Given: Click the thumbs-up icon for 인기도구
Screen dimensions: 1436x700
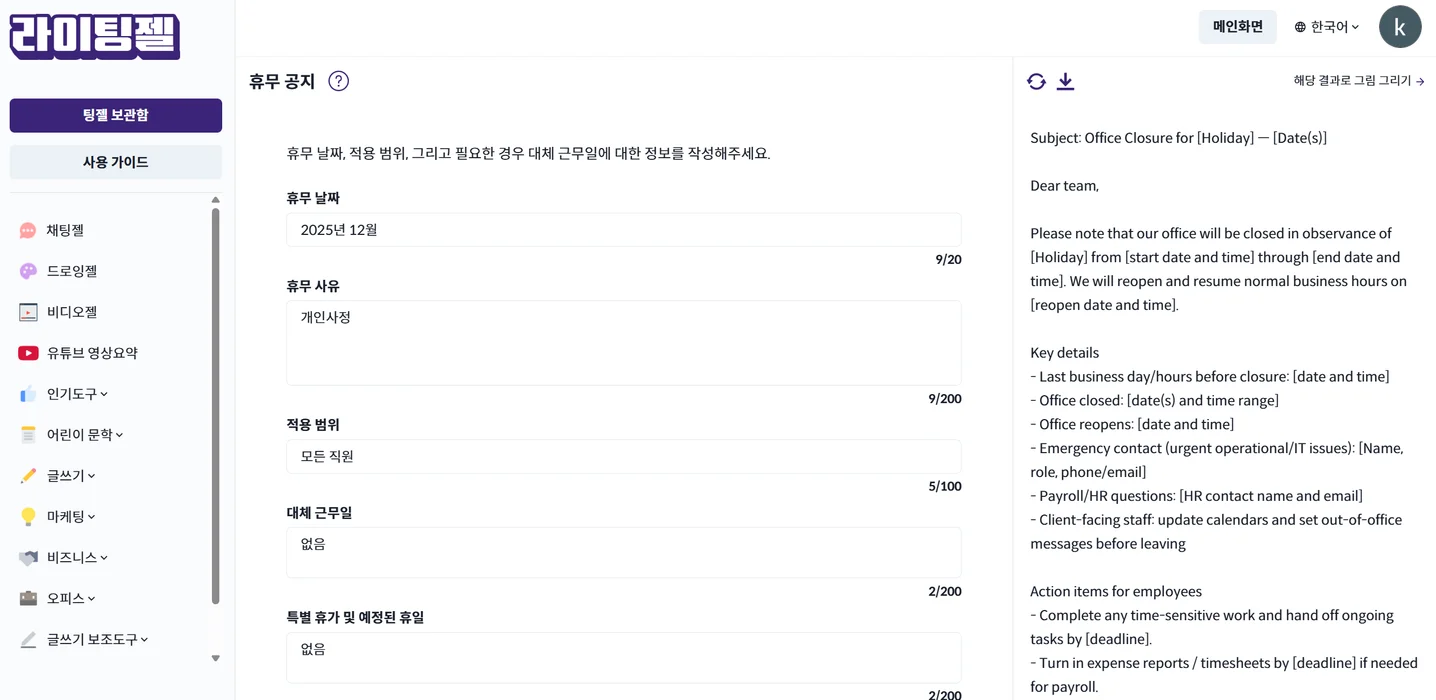Looking at the screenshot, I should pyautogui.click(x=28, y=394).
